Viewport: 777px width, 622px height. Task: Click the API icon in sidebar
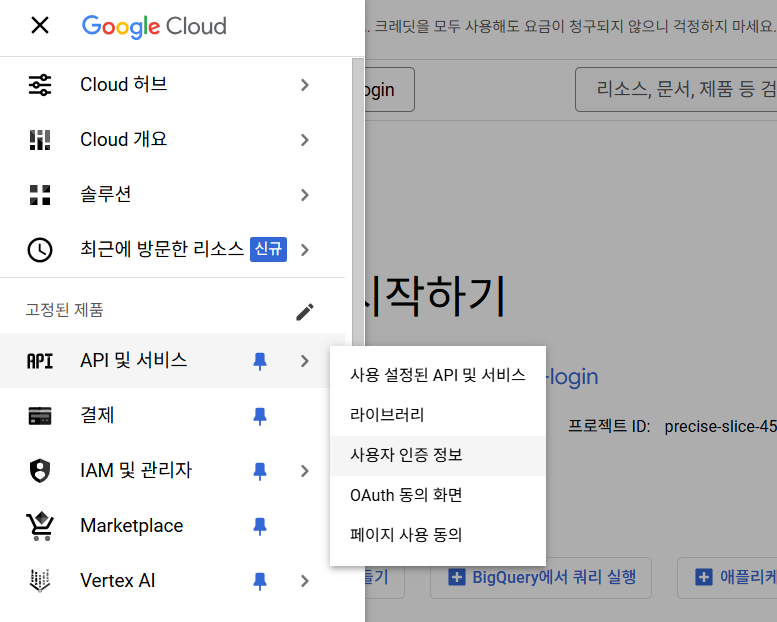click(x=40, y=361)
